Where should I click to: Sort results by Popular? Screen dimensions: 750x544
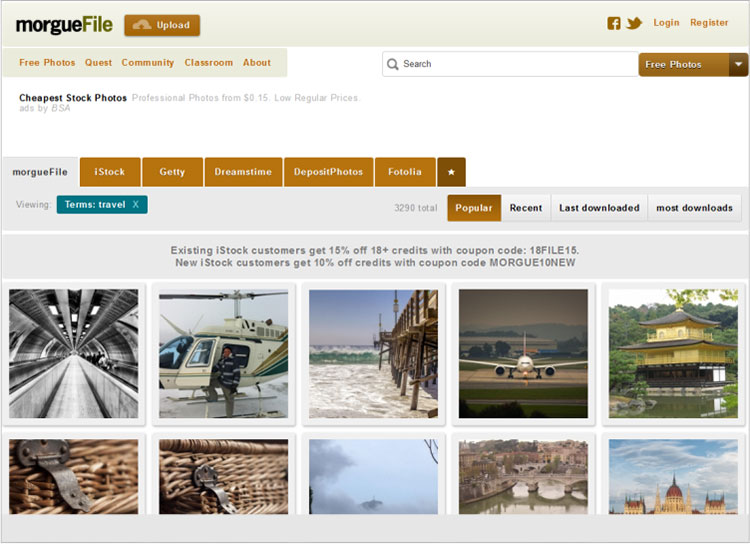(x=474, y=208)
